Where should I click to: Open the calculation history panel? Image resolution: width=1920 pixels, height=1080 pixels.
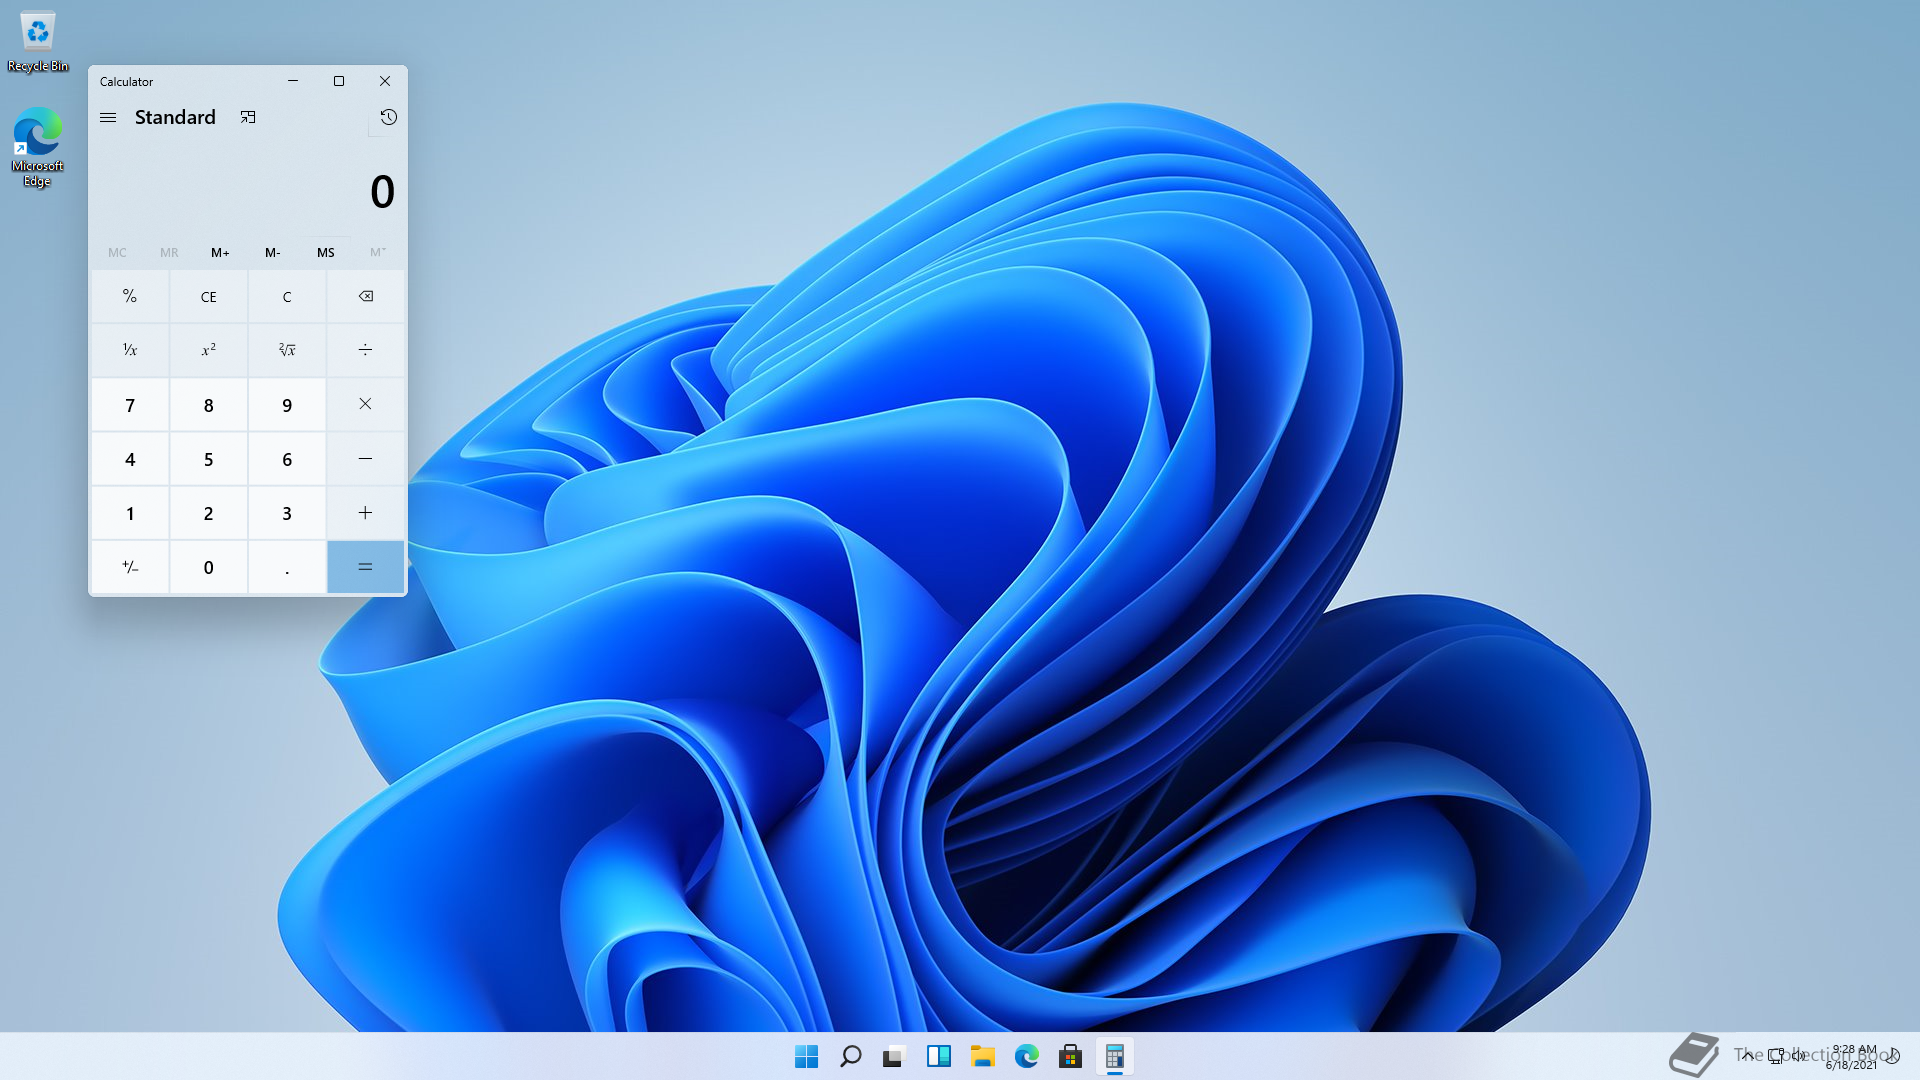[388, 118]
